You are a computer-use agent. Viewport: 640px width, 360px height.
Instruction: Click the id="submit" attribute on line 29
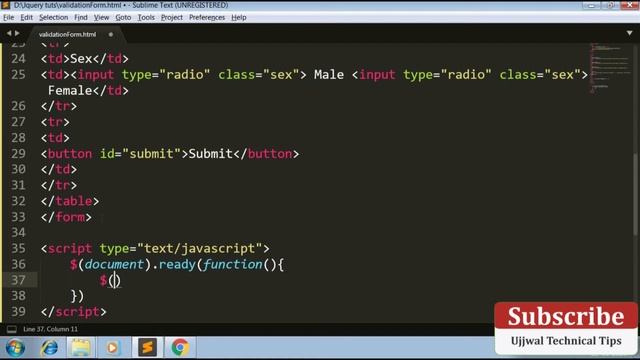tap(140, 154)
